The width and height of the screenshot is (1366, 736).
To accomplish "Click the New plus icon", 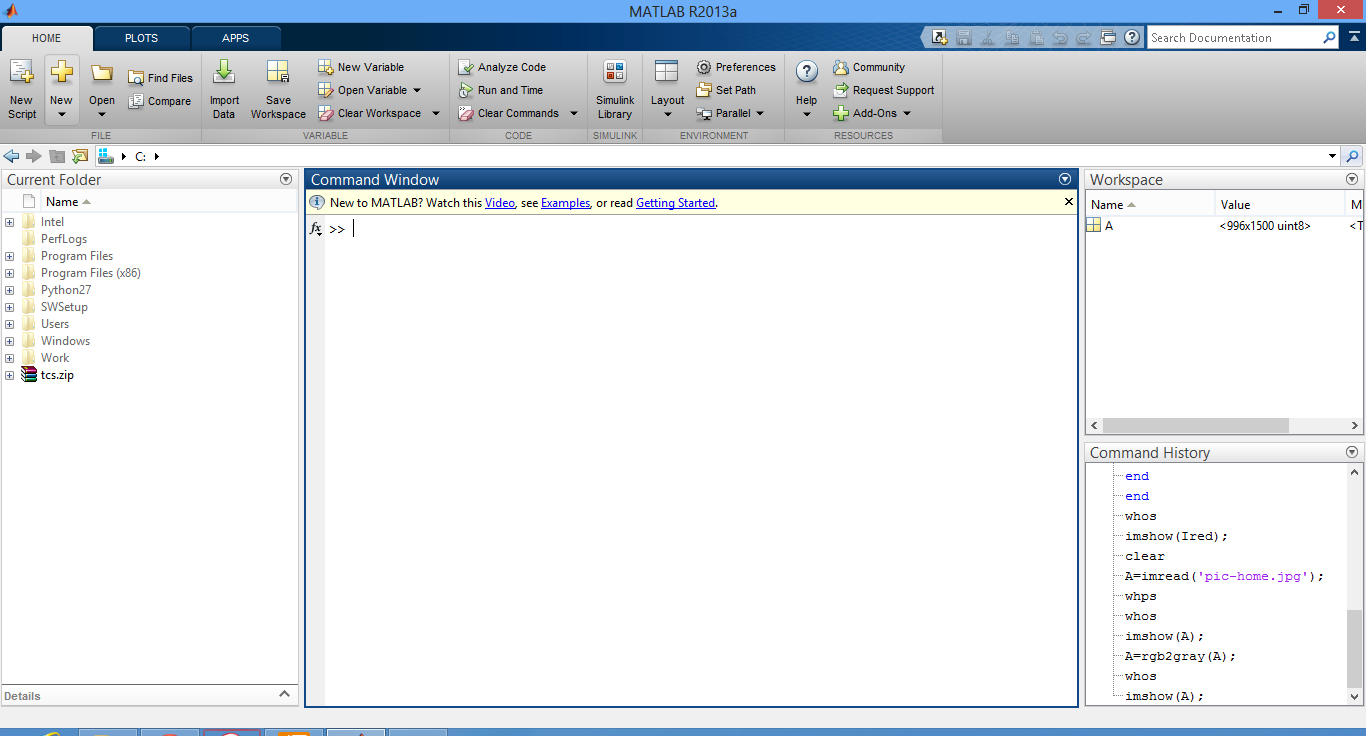I will 61,73.
